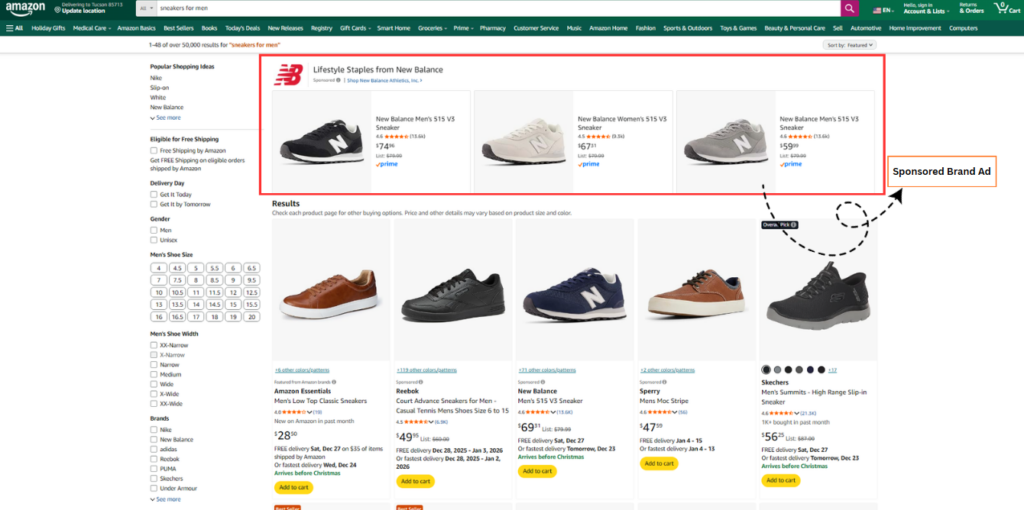1024x510 pixels.
Task: Add Skechers Summits sneaker to cart
Action: [x=780, y=481]
